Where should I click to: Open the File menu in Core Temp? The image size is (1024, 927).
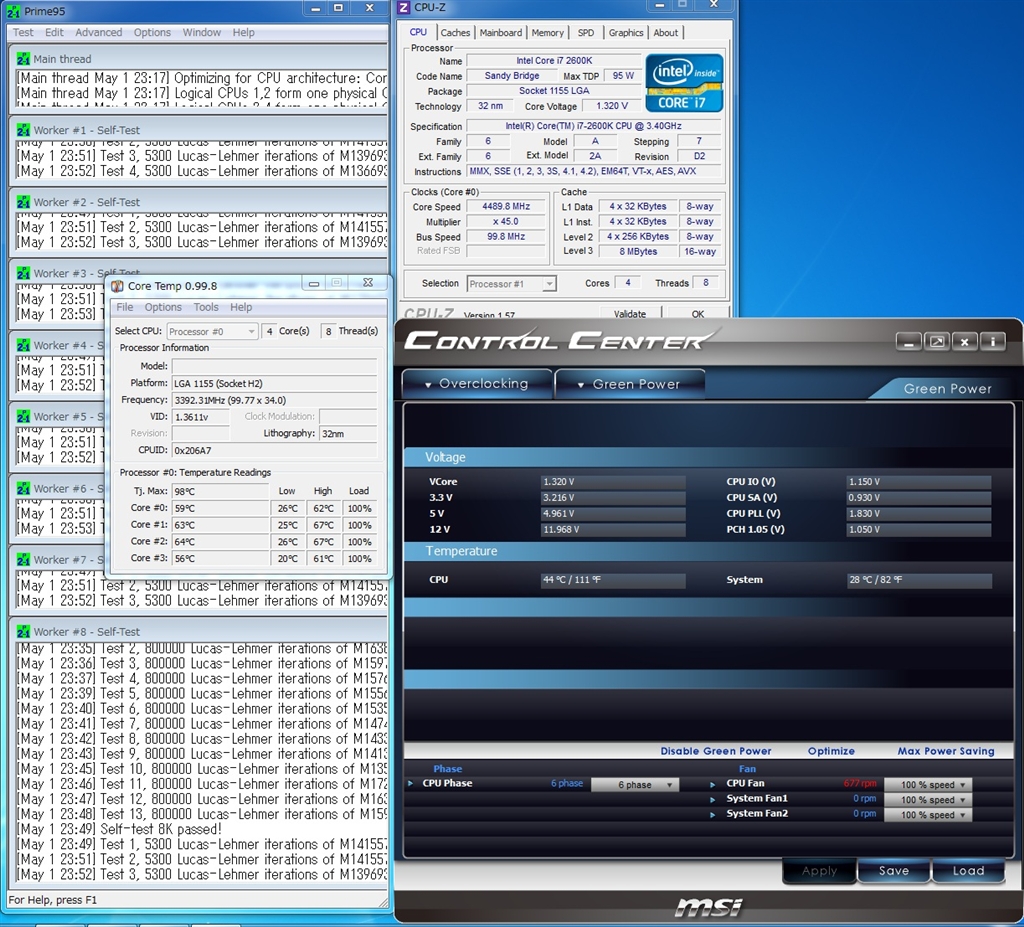125,307
